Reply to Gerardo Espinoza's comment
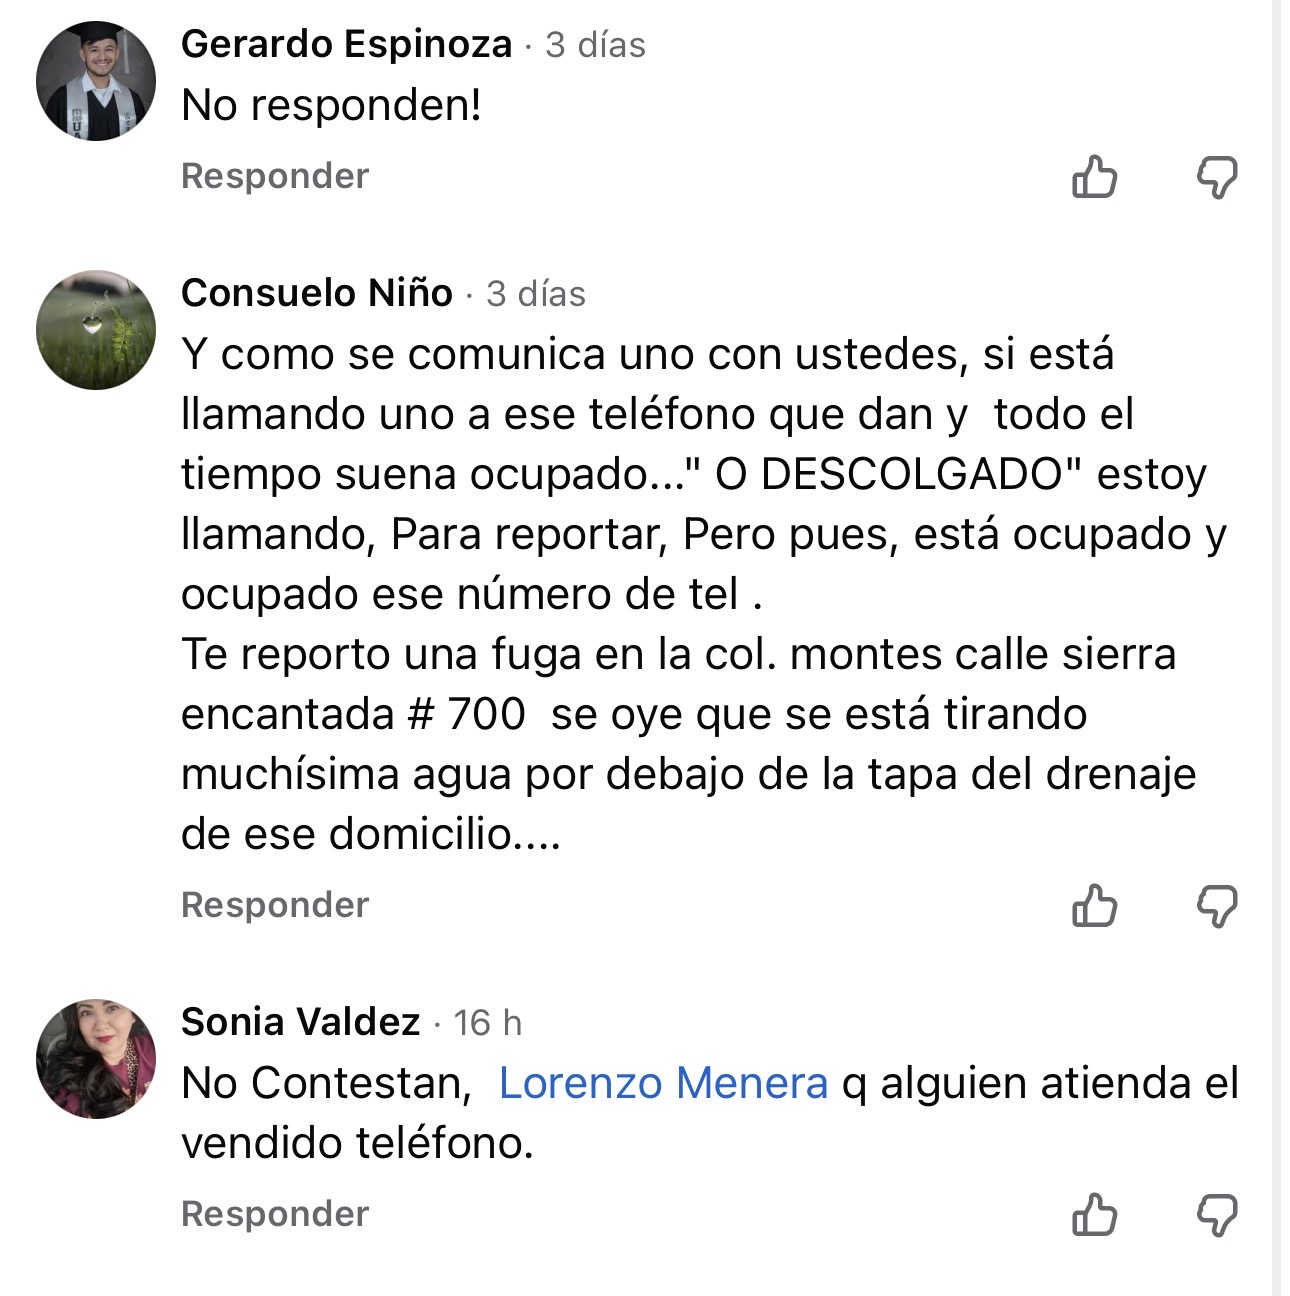The height and width of the screenshot is (1296, 1290). [275, 176]
